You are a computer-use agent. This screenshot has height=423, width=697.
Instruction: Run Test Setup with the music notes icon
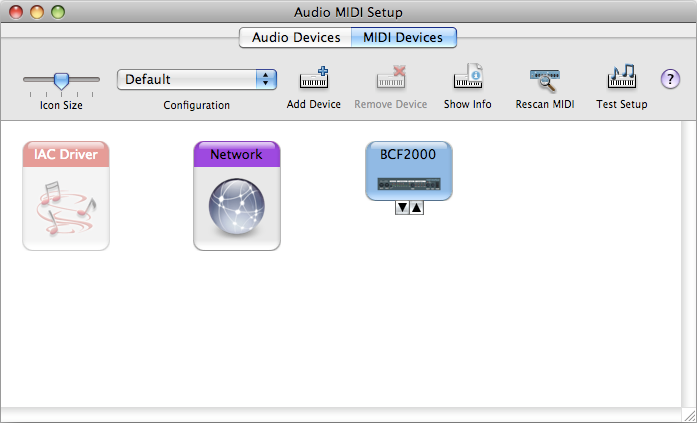coord(621,76)
